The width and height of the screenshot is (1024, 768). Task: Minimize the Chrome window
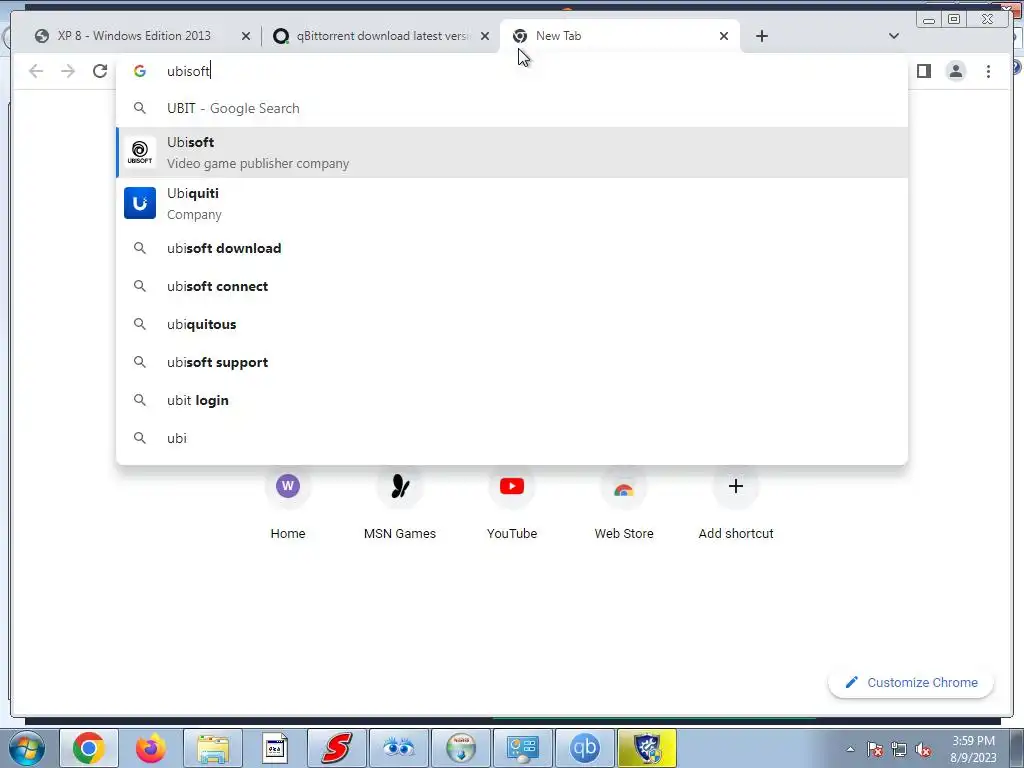coord(929,19)
